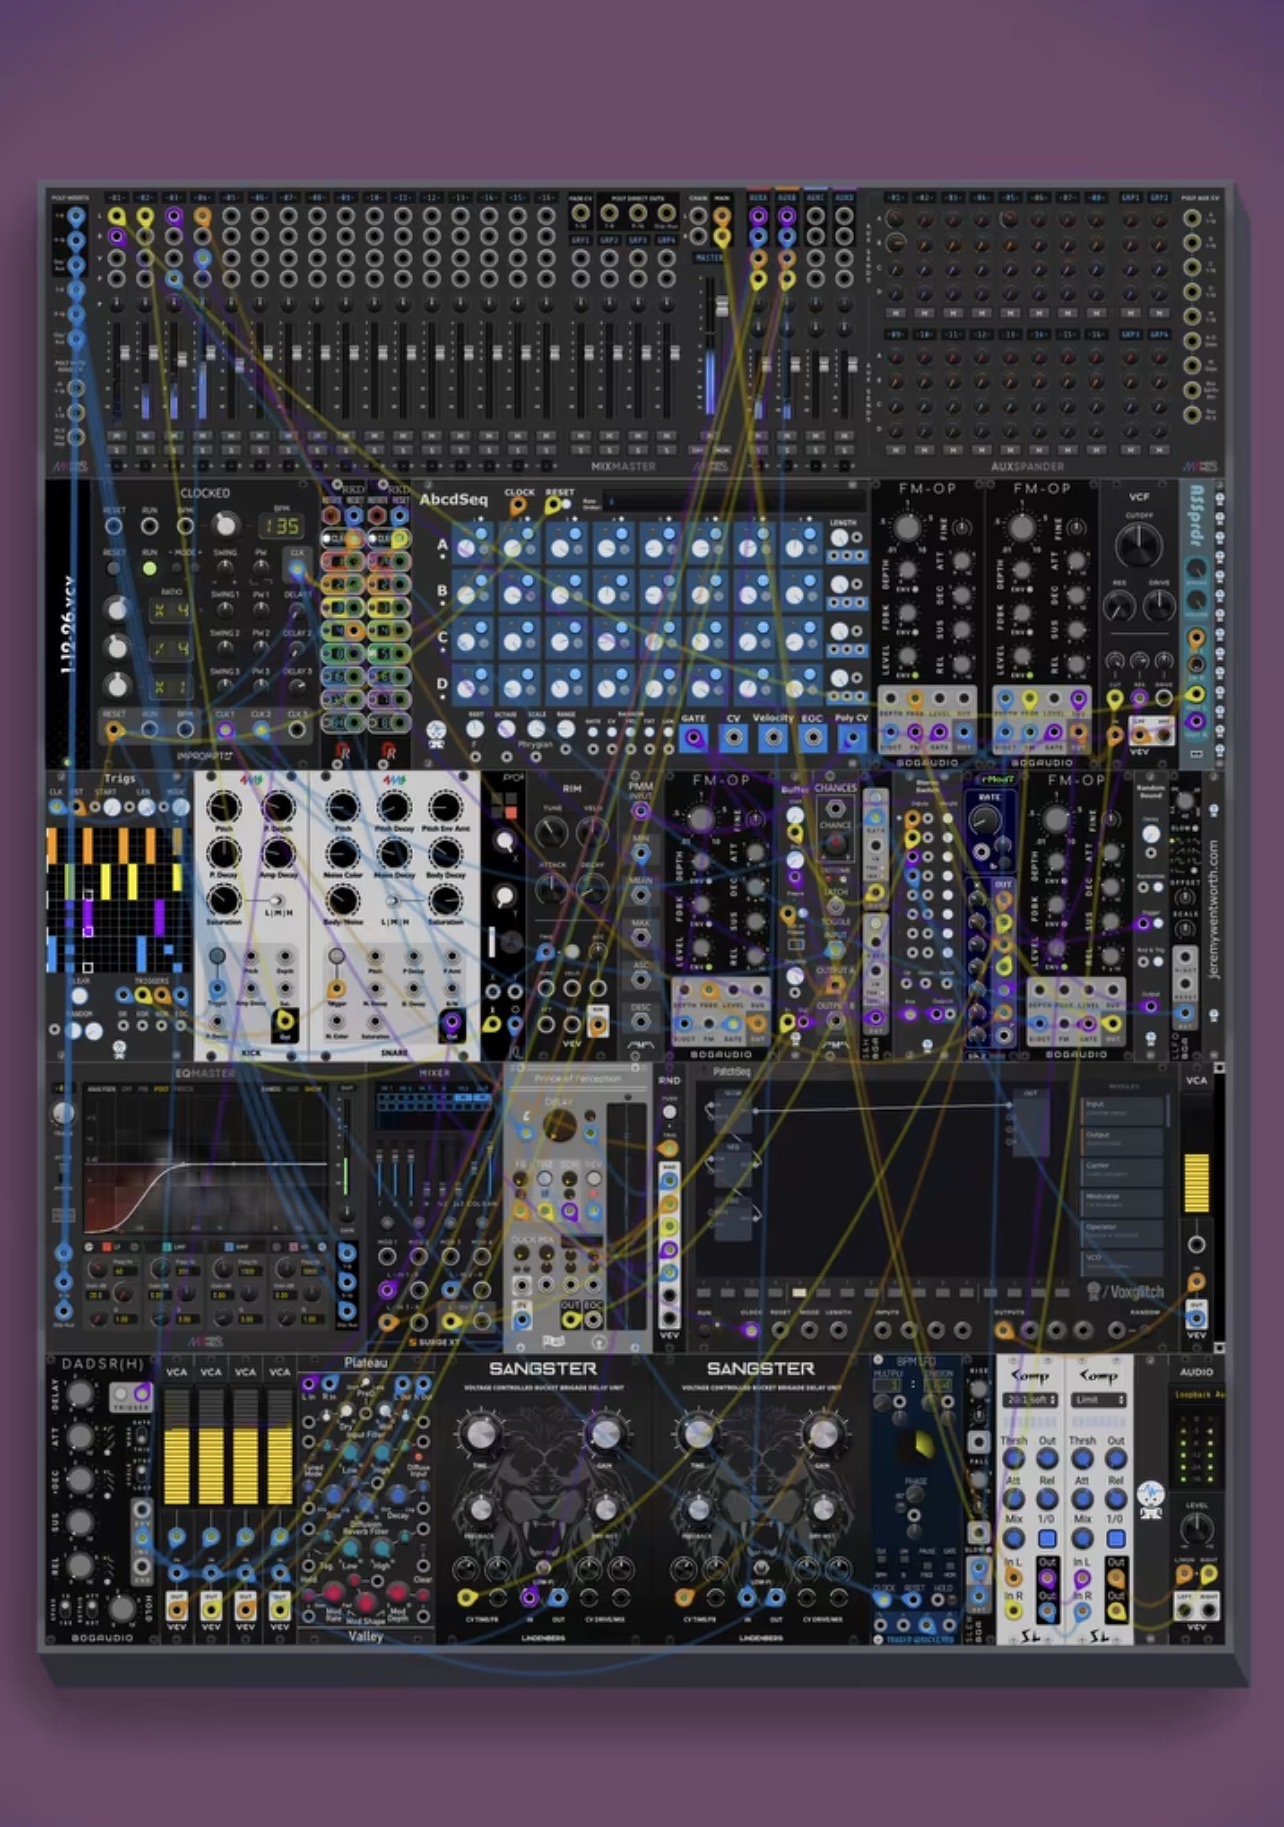Click the LEVEL knob on the AUDIO module
The width and height of the screenshot is (1284, 1827).
coord(1196,1529)
